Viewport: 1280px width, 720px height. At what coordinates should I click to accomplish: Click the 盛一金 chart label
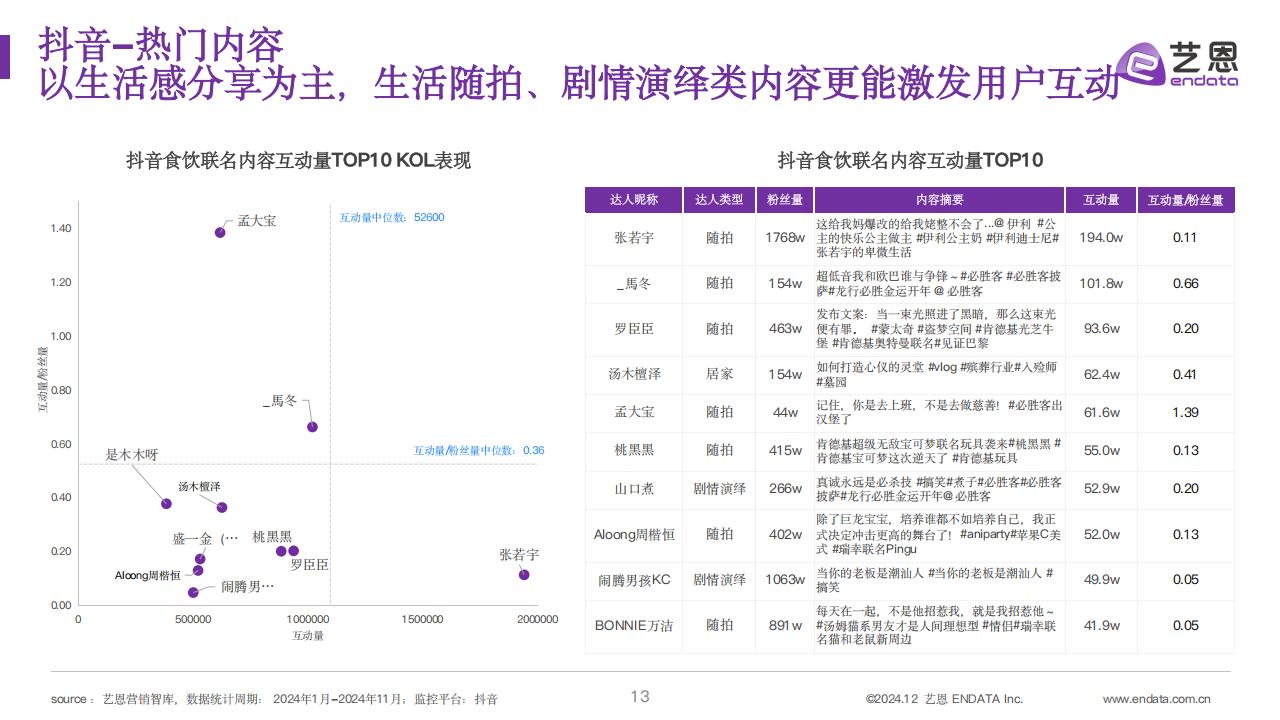[x=205, y=538]
